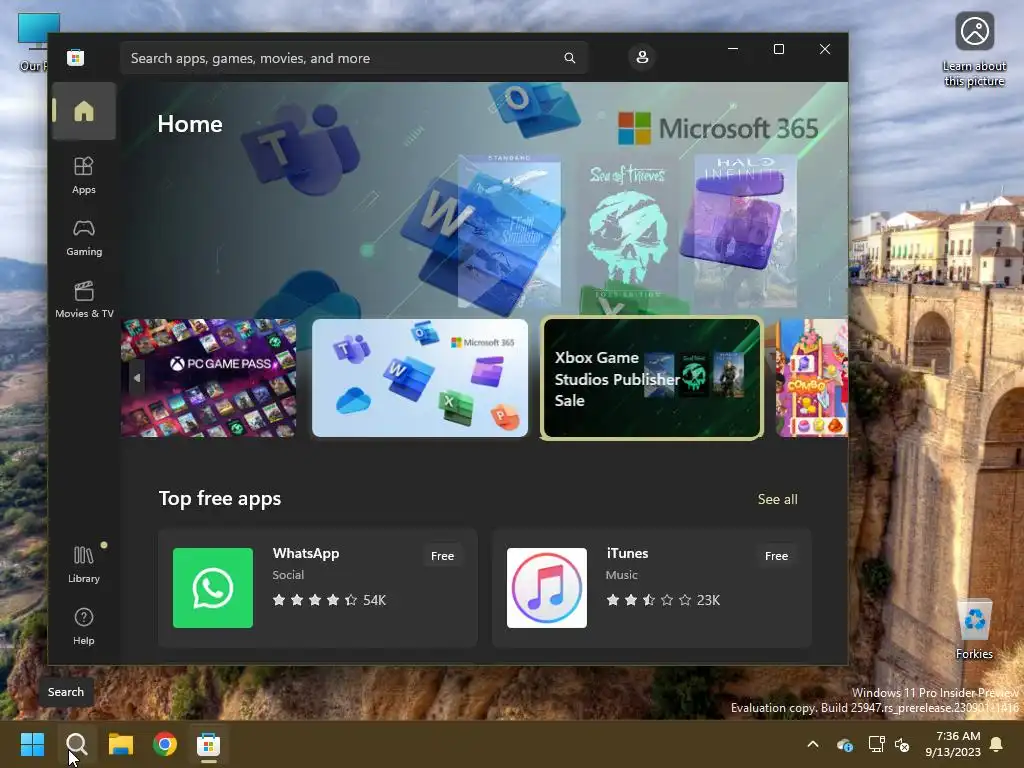Open taskbar Search
Image resolution: width=1024 pixels, height=768 pixels.
tap(76, 744)
